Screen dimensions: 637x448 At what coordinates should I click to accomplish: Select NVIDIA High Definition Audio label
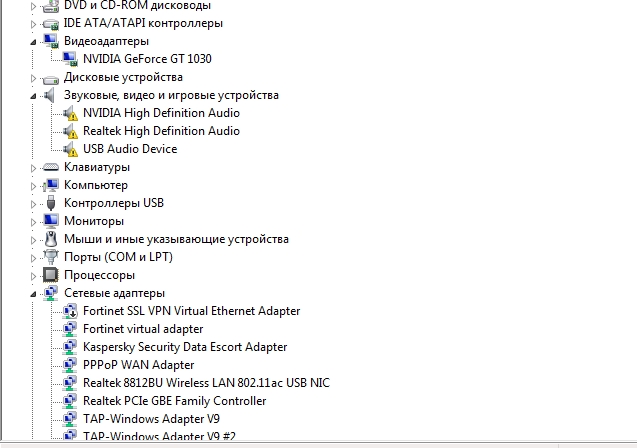coord(161,113)
